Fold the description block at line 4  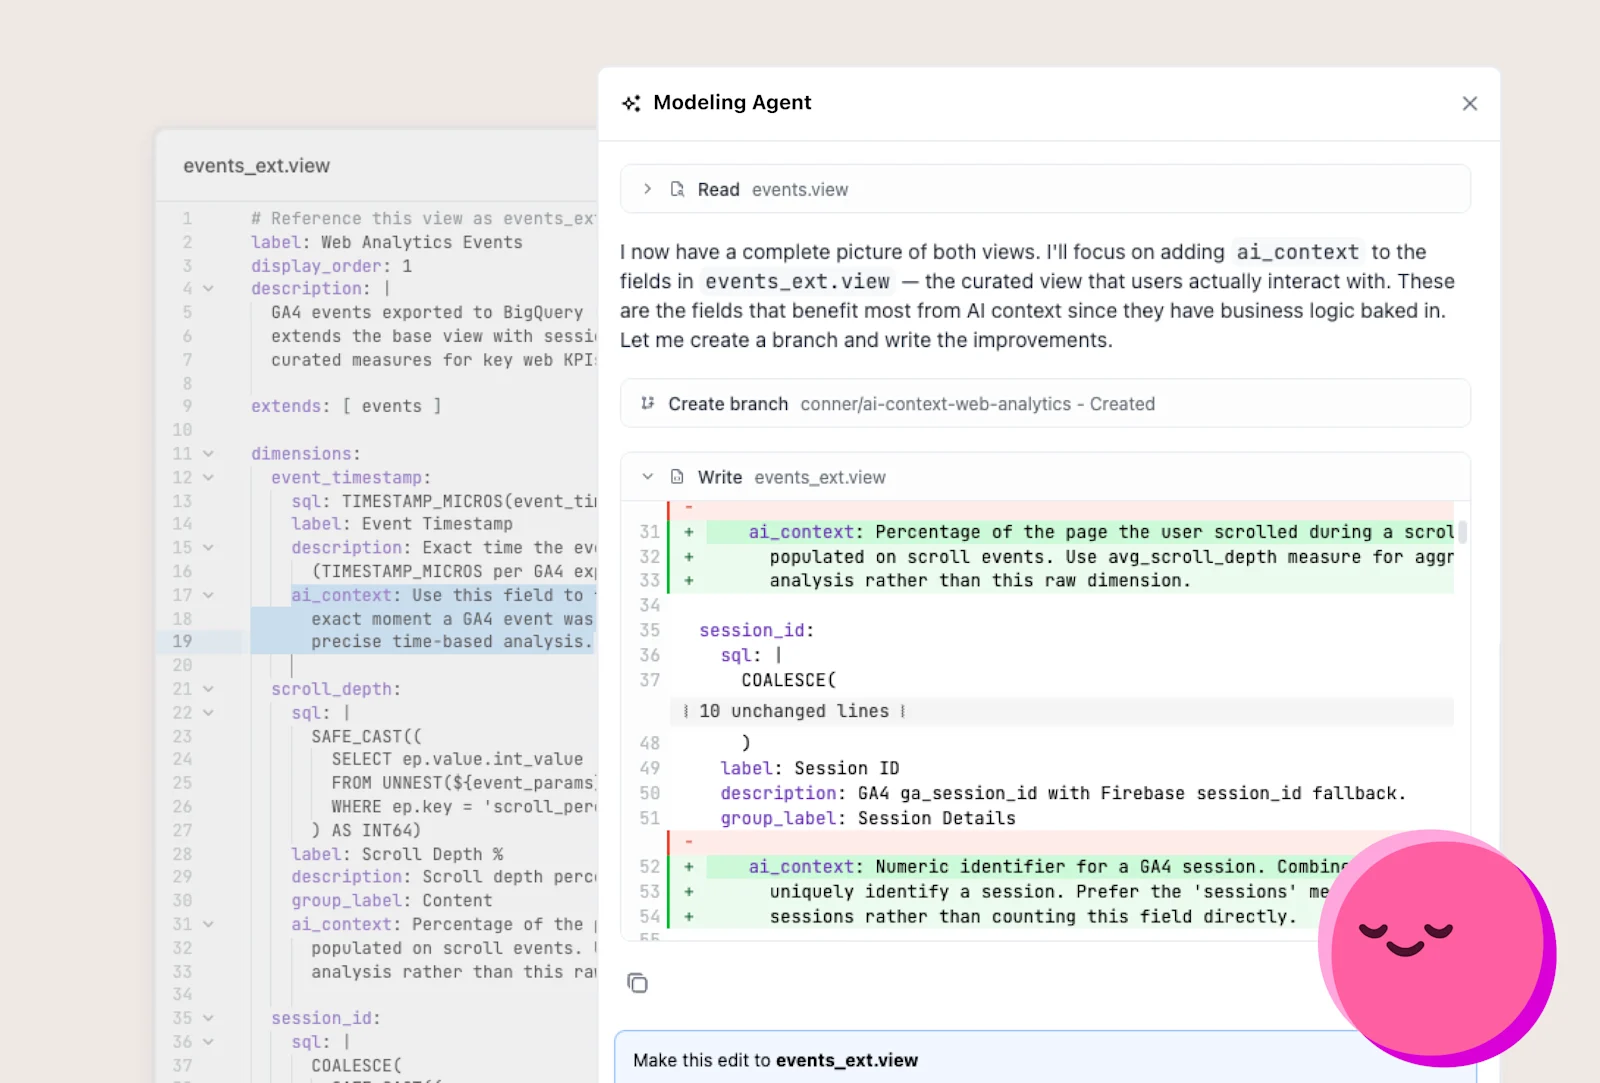pyautogui.click(x=208, y=288)
